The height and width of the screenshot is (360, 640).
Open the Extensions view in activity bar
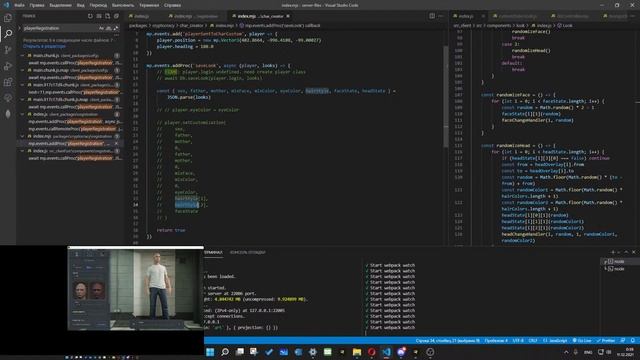click(8, 82)
